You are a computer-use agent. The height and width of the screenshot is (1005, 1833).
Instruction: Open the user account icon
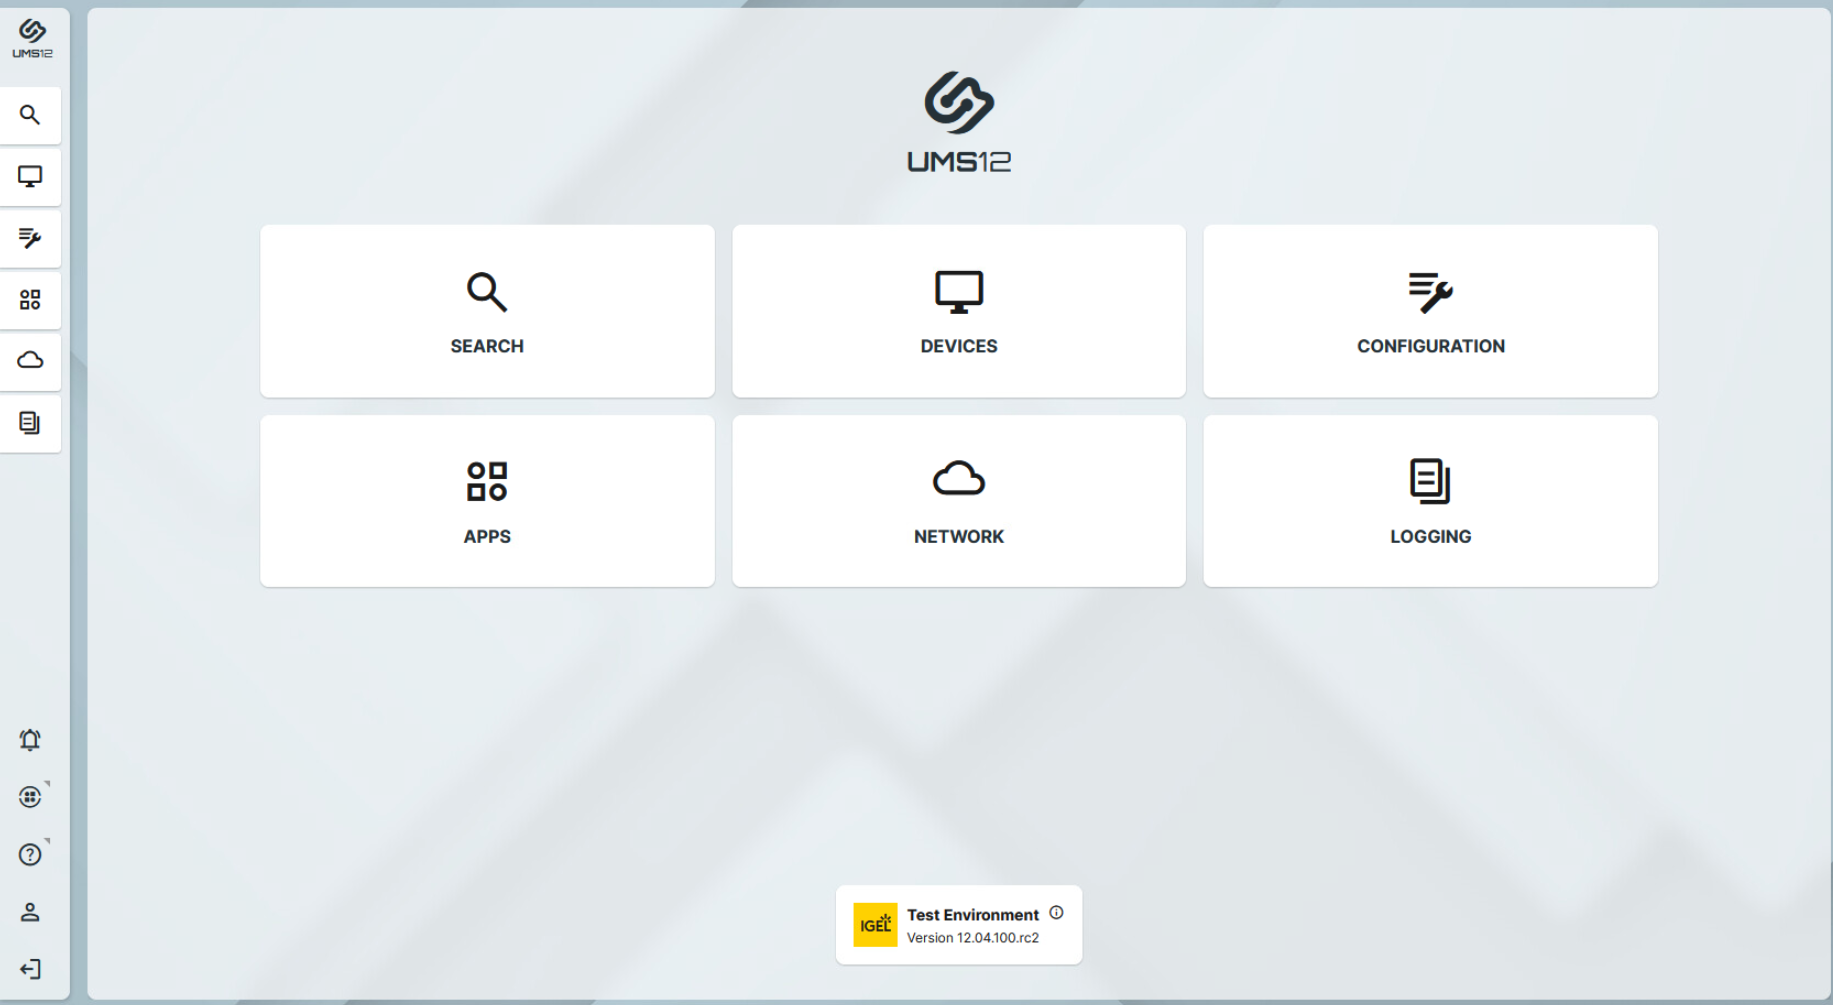[x=30, y=911]
